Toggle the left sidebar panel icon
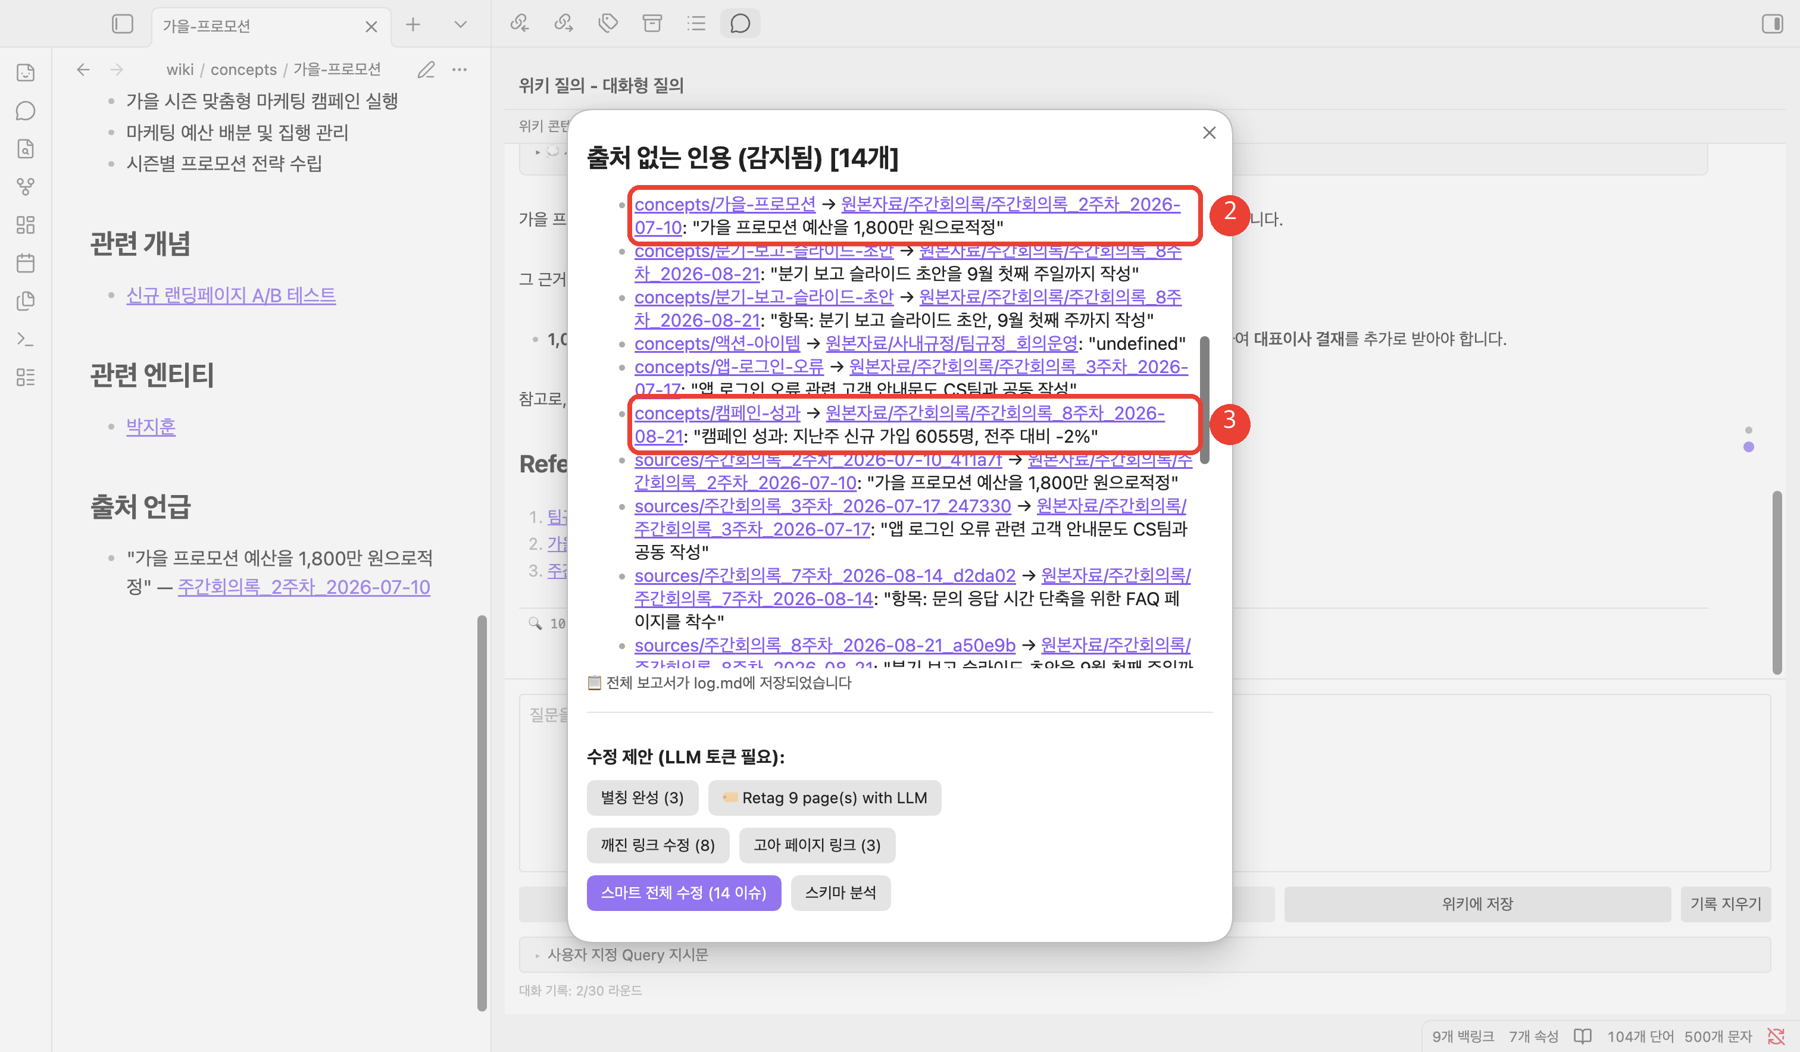Viewport: 1800px width, 1052px height. click(x=123, y=24)
